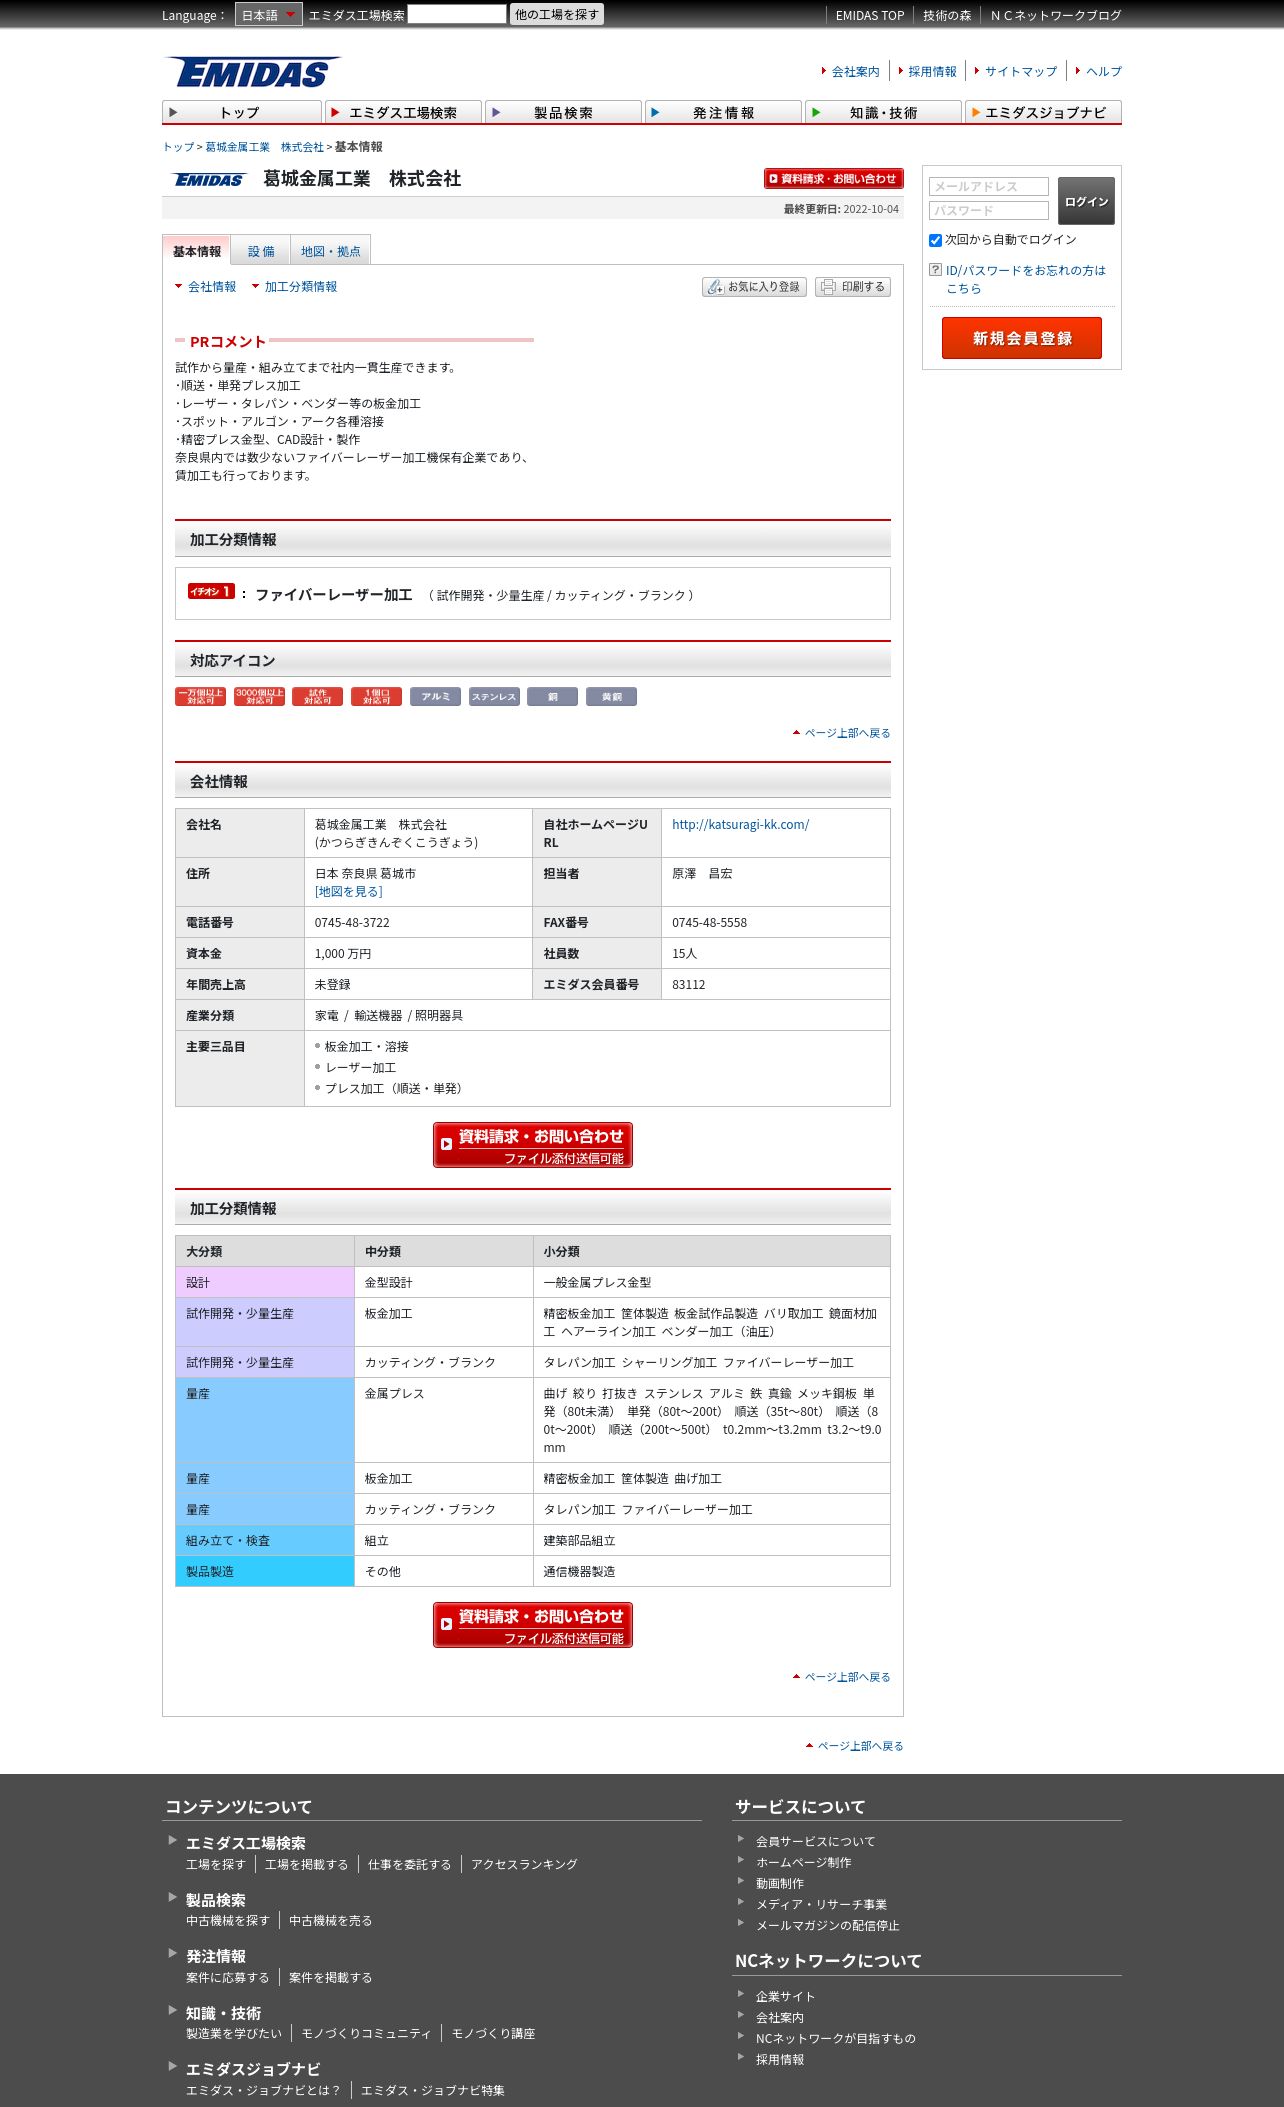The image size is (1284, 2107).
Task: Open http://katsuragi-kk.com/ homepage link
Action: pos(740,825)
